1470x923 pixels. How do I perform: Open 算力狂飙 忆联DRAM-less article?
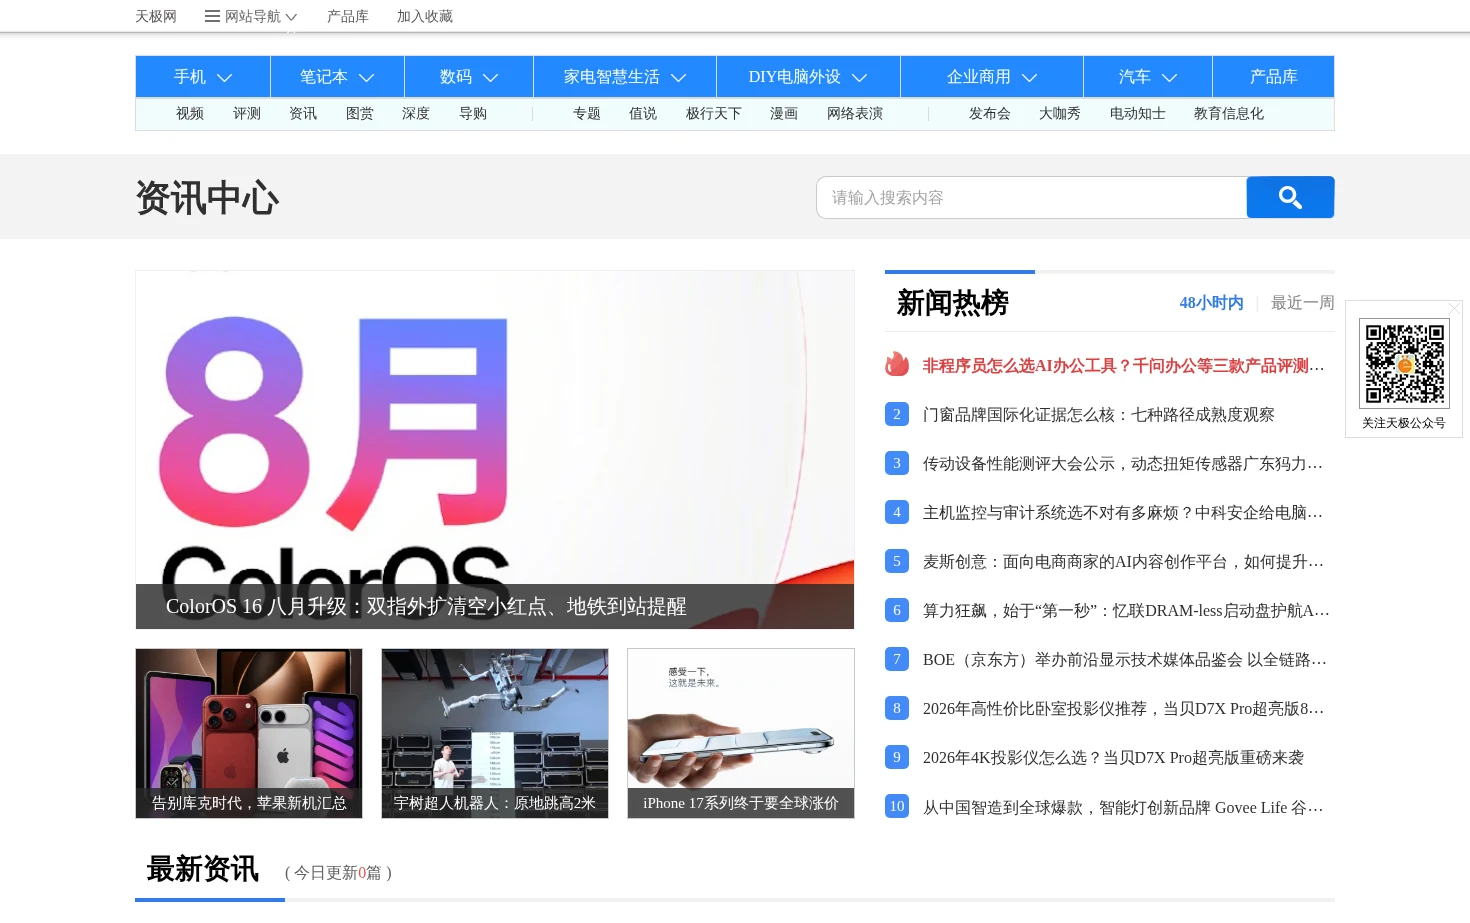click(x=1126, y=611)
